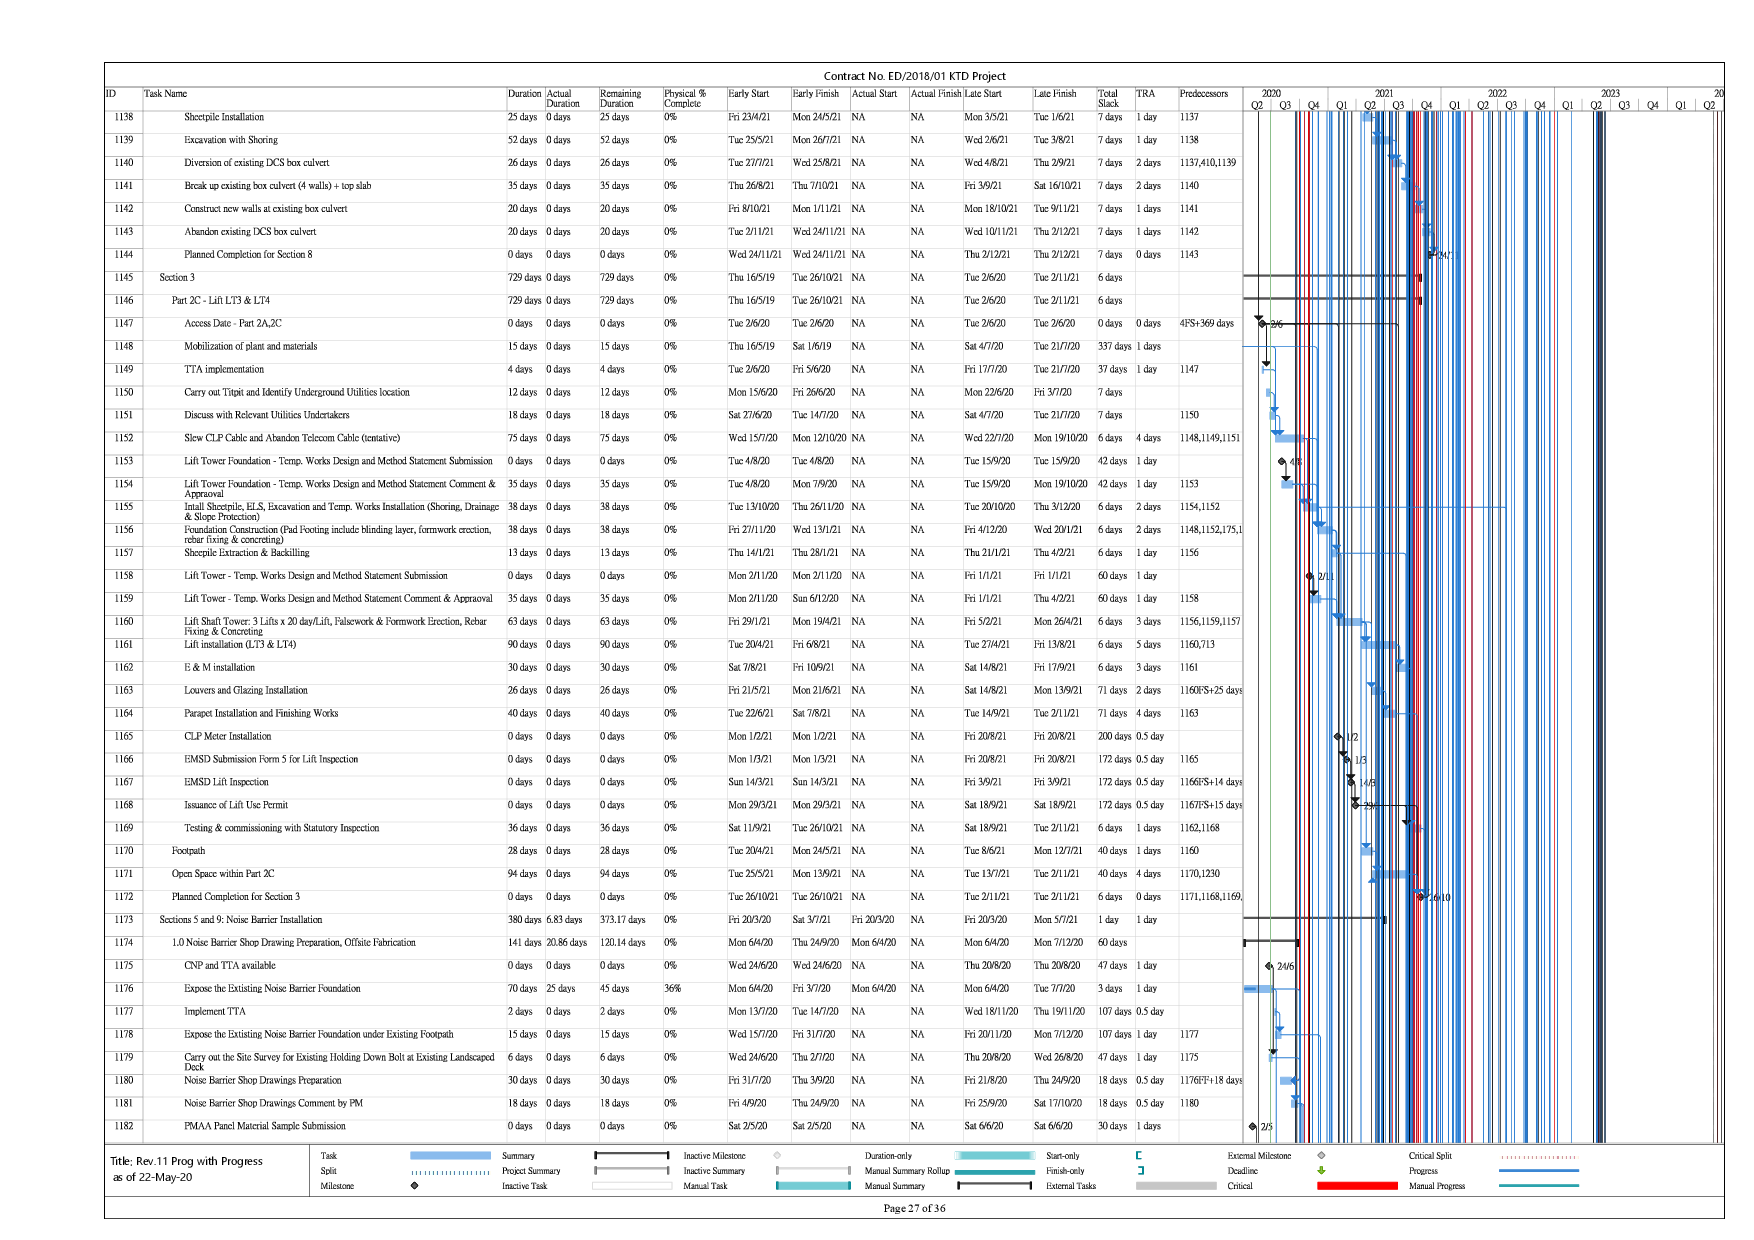Click the Milestone diamond icon in legend
This screenshot has height=1240, width=1754.
pos(414,1186)
